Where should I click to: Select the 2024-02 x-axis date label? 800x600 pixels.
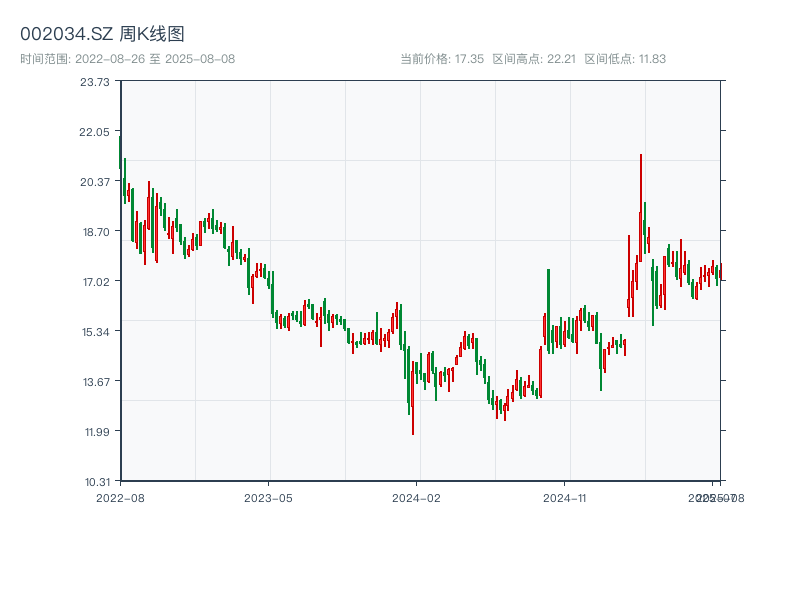pos(417,497)
